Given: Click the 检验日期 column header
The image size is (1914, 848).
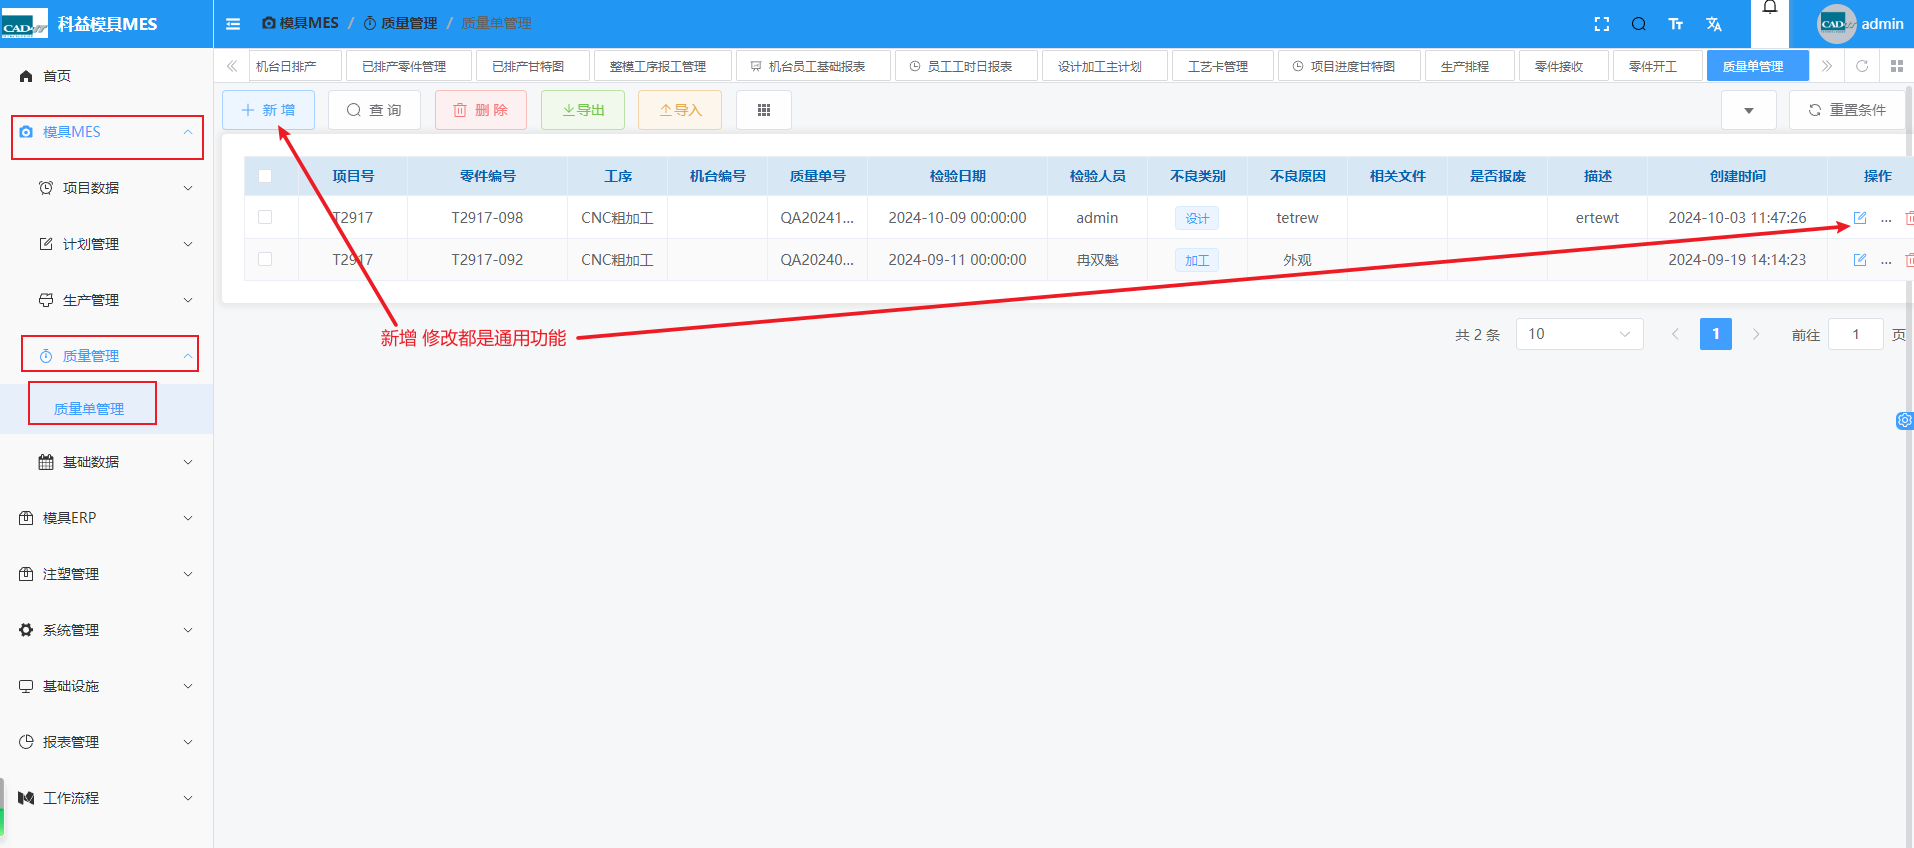Looking at the screenshot, I should (x=958, y=176).
